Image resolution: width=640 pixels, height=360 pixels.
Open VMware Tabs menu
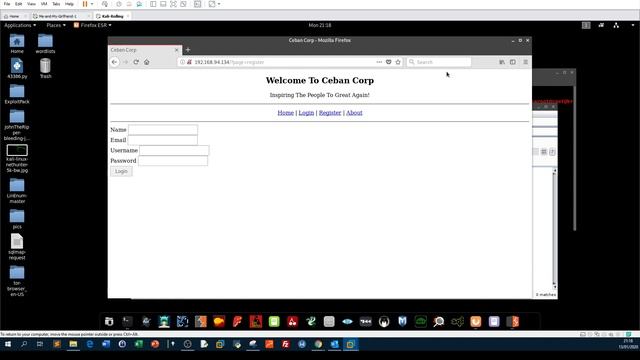point(56,4)
